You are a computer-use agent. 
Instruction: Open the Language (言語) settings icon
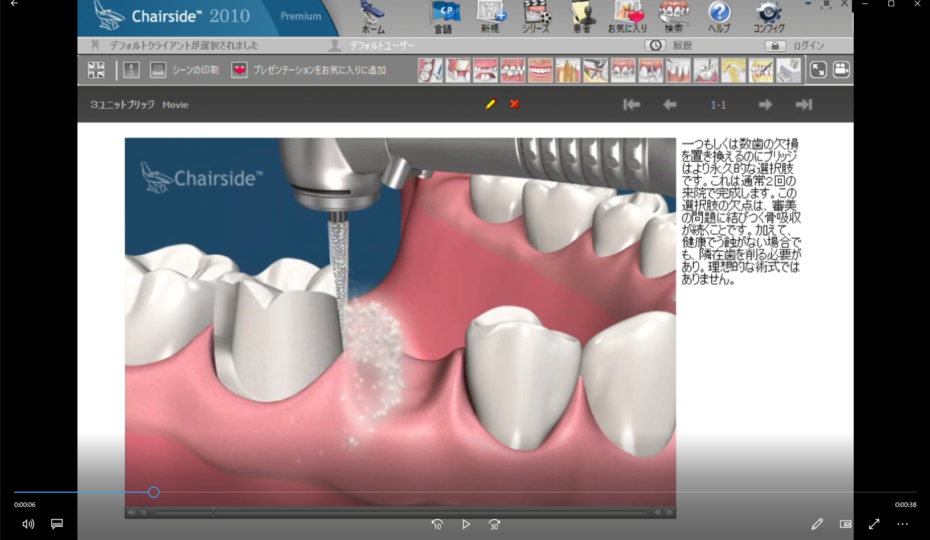coord(444,17)
